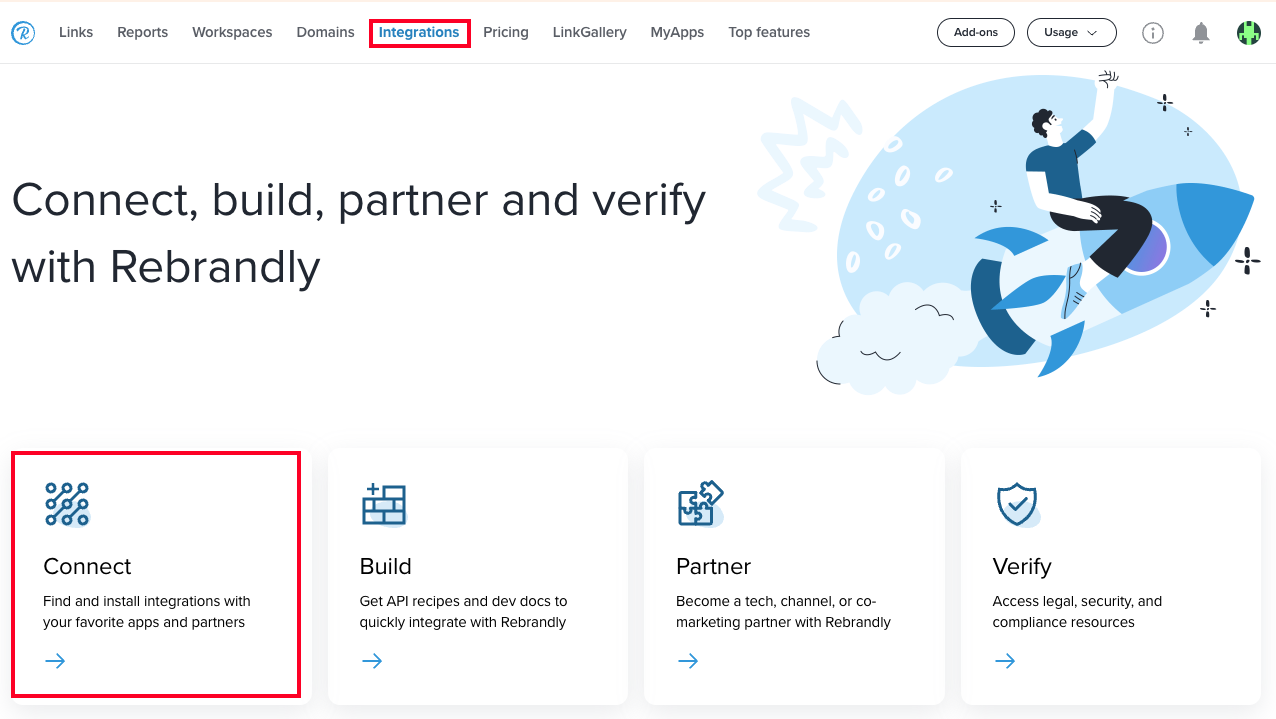This screenshot has height=719, width=1276.
Task: Open the Build card title
Action: (x=386, y=567)
